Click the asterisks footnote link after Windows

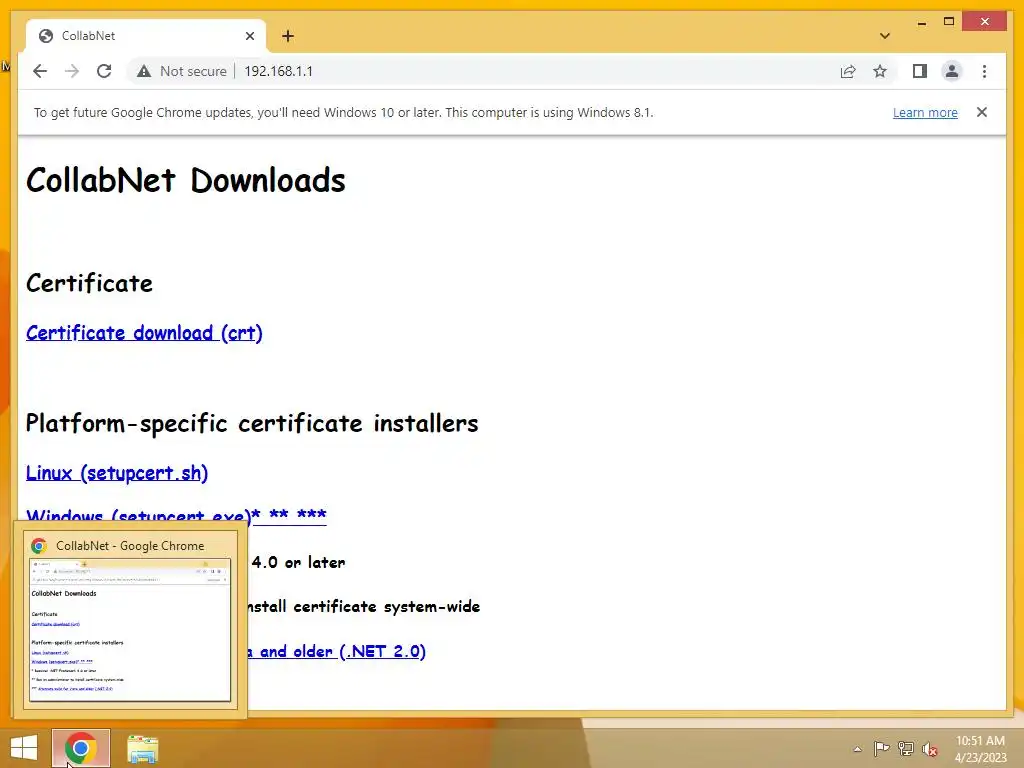pos(289,515)
